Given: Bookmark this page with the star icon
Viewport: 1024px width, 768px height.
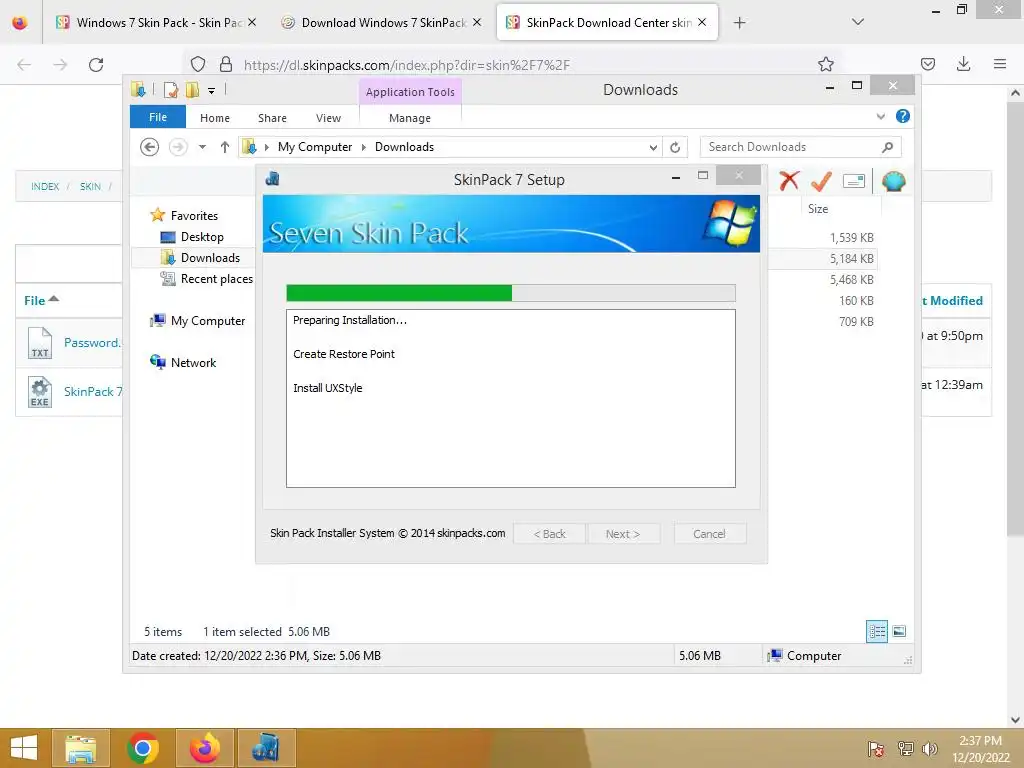Looking at the screenshot, I should (825, 64).
